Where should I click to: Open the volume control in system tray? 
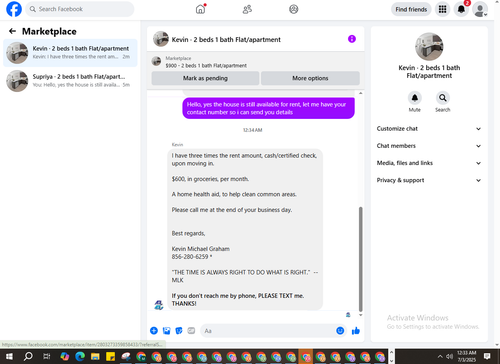pos(449,356)
